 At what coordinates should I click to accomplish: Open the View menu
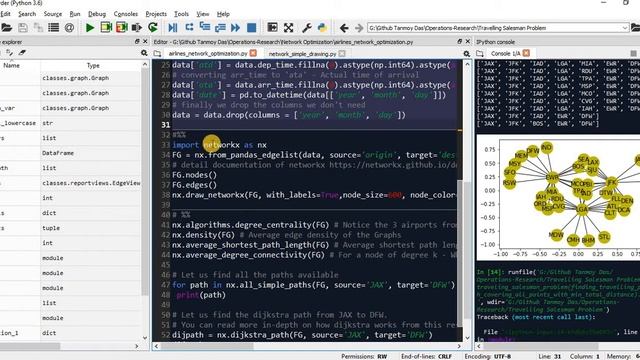pos(202,14)
